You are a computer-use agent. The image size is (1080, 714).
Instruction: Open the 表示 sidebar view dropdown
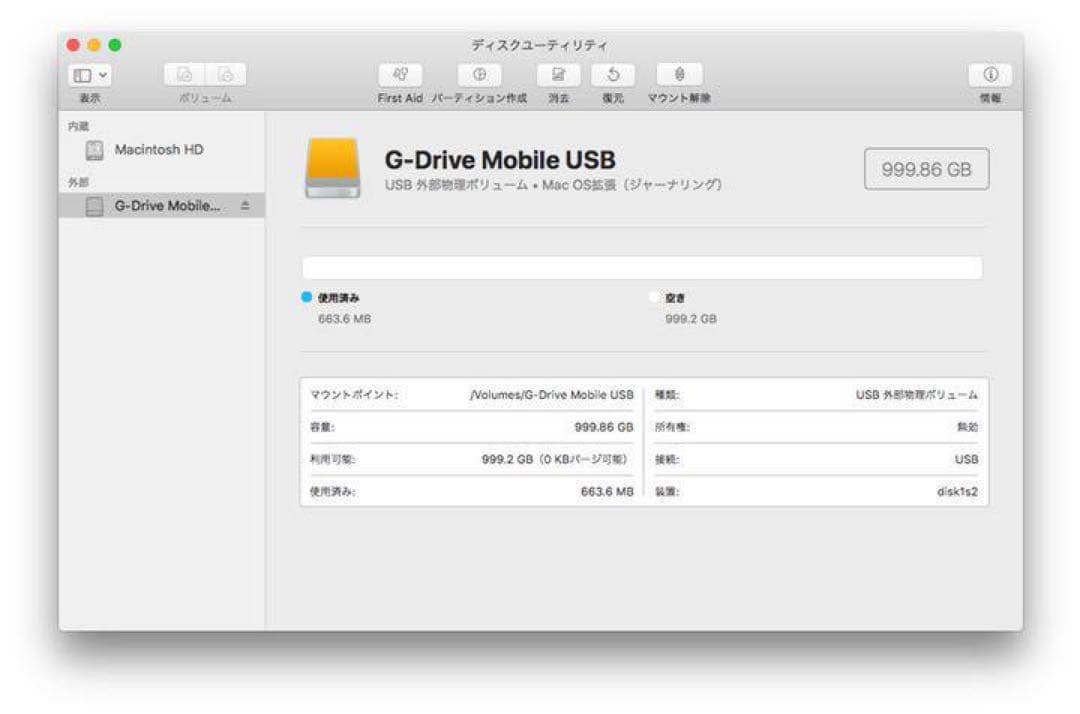point(90,75)
